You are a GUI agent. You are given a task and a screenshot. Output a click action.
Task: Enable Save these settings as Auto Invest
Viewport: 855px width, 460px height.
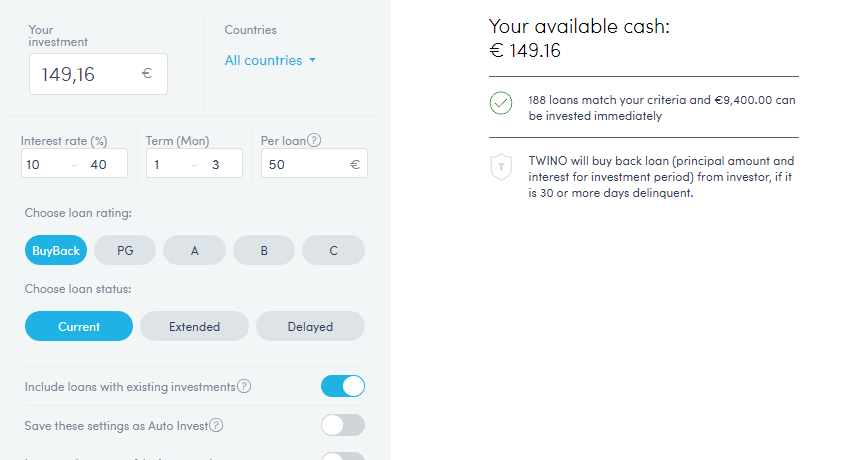pos(343,425)
